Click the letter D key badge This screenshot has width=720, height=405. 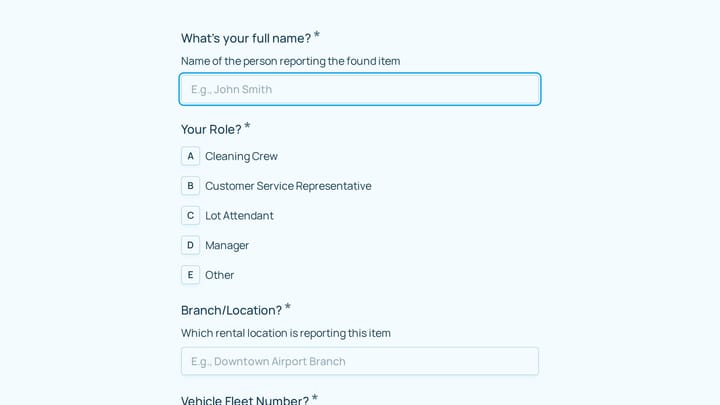(190, 245)
